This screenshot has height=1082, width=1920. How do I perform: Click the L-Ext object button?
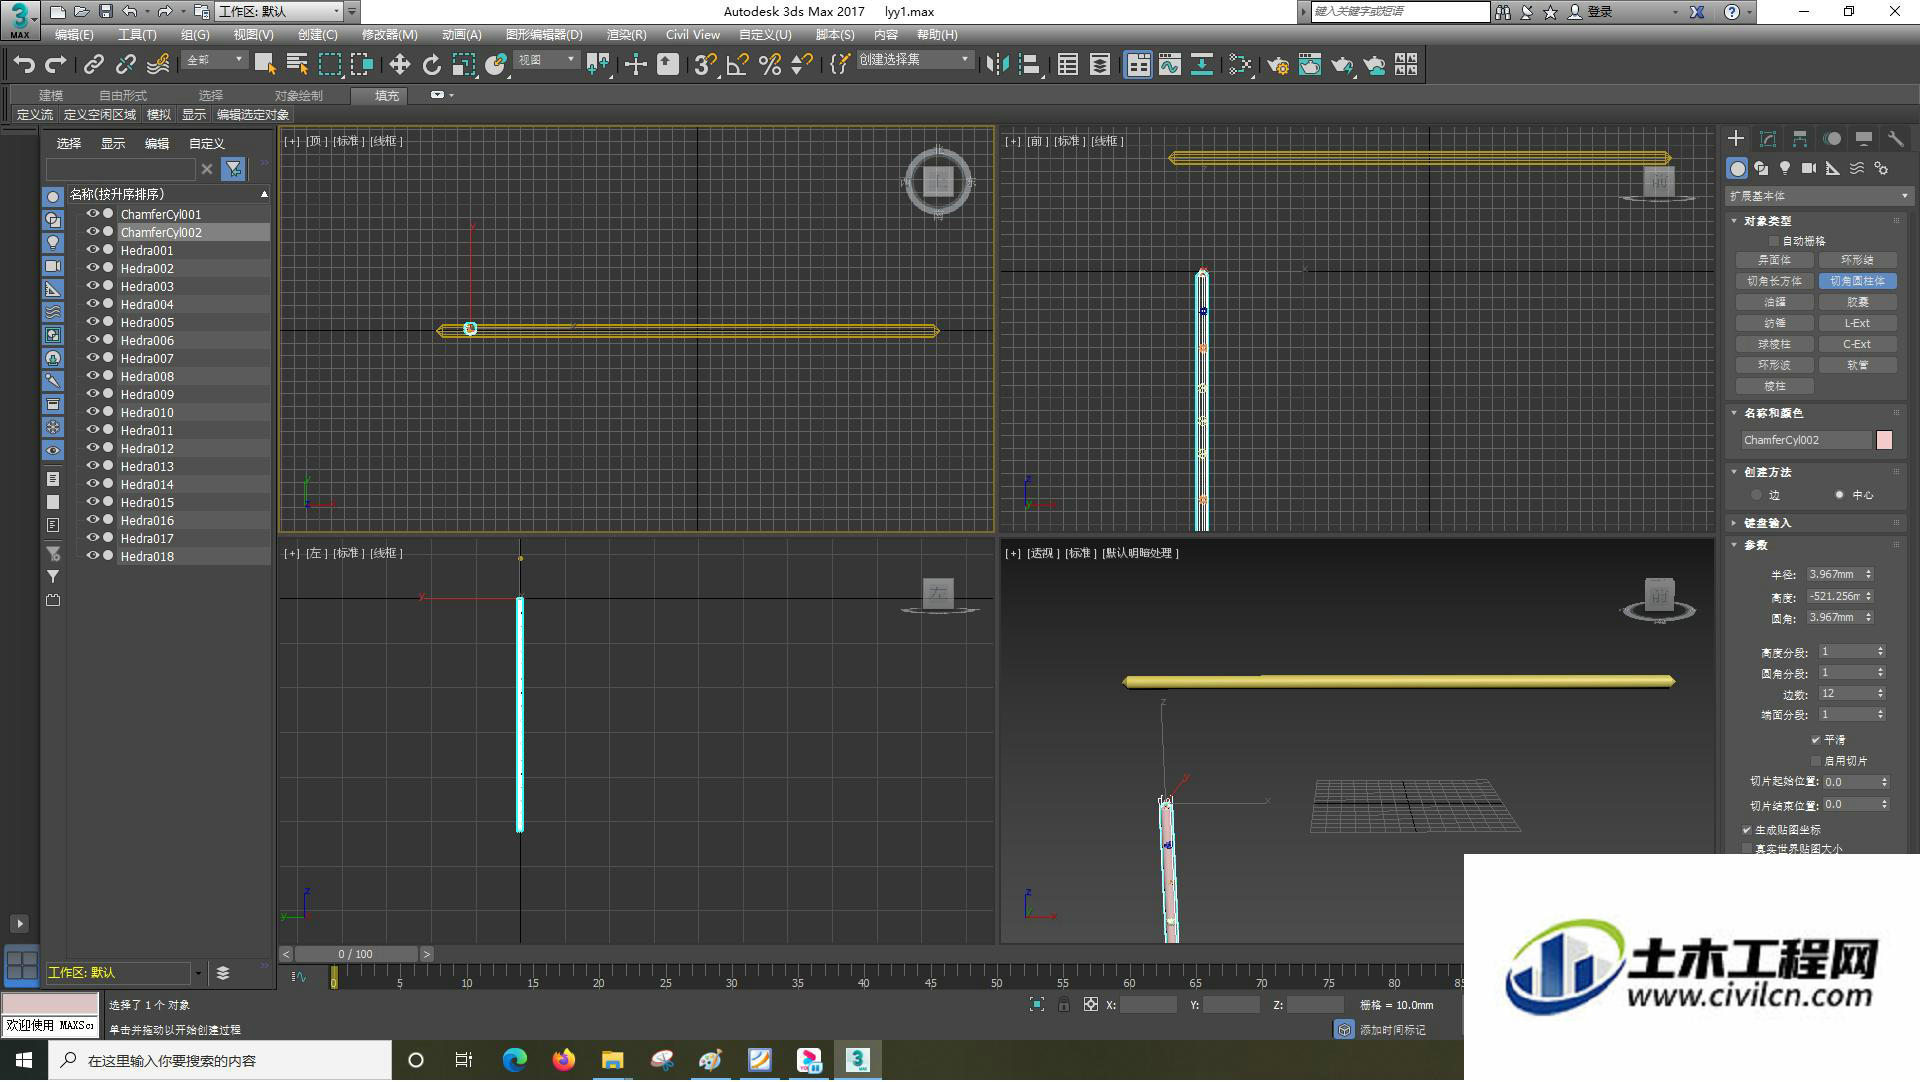click(x=1857, y=324)
